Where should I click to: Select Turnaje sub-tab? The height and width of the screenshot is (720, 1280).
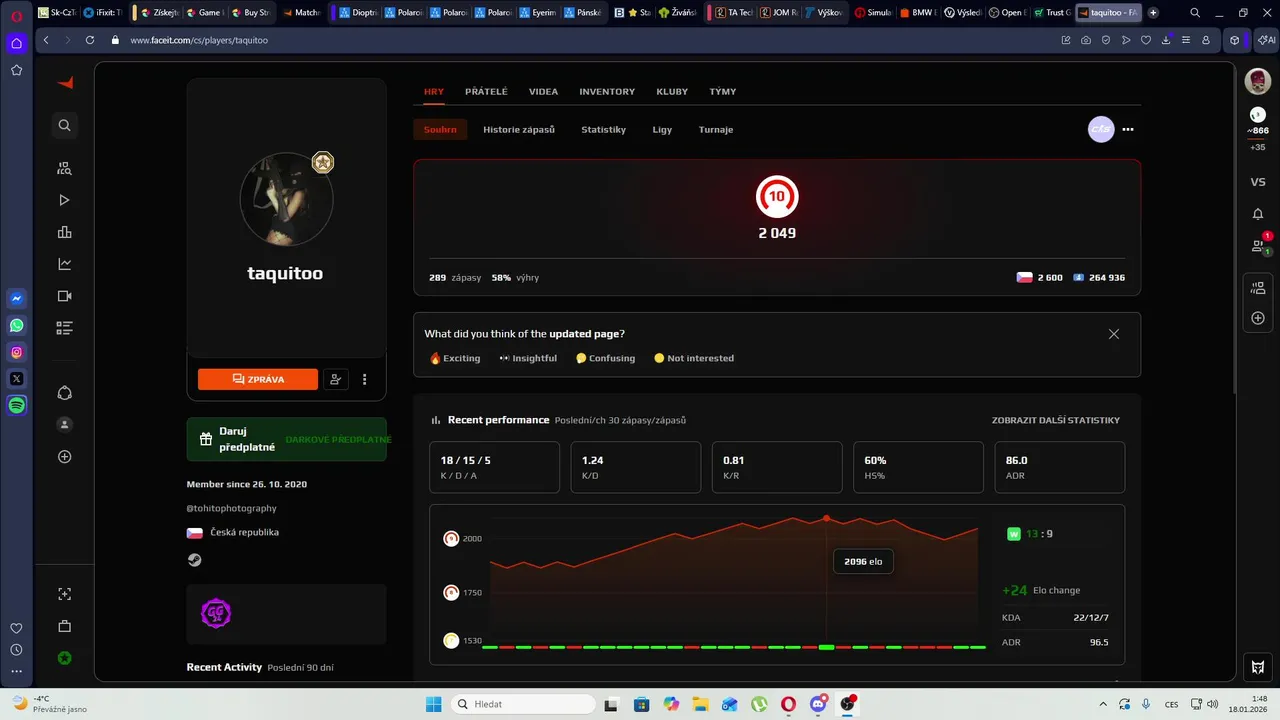click(x=716, y=130)
